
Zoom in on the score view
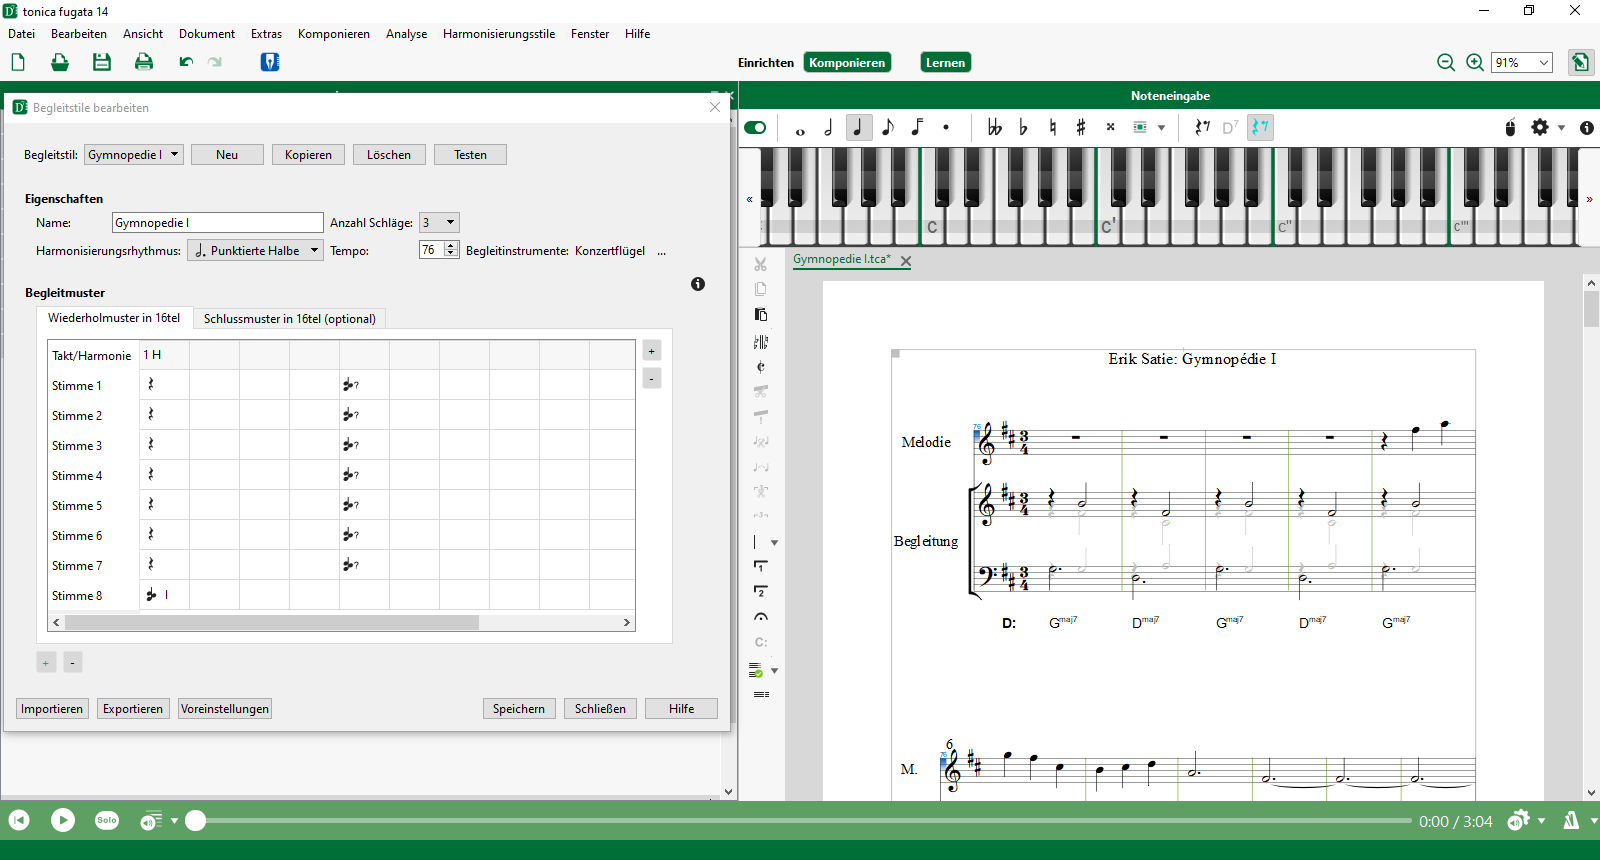coord(1475,62)
